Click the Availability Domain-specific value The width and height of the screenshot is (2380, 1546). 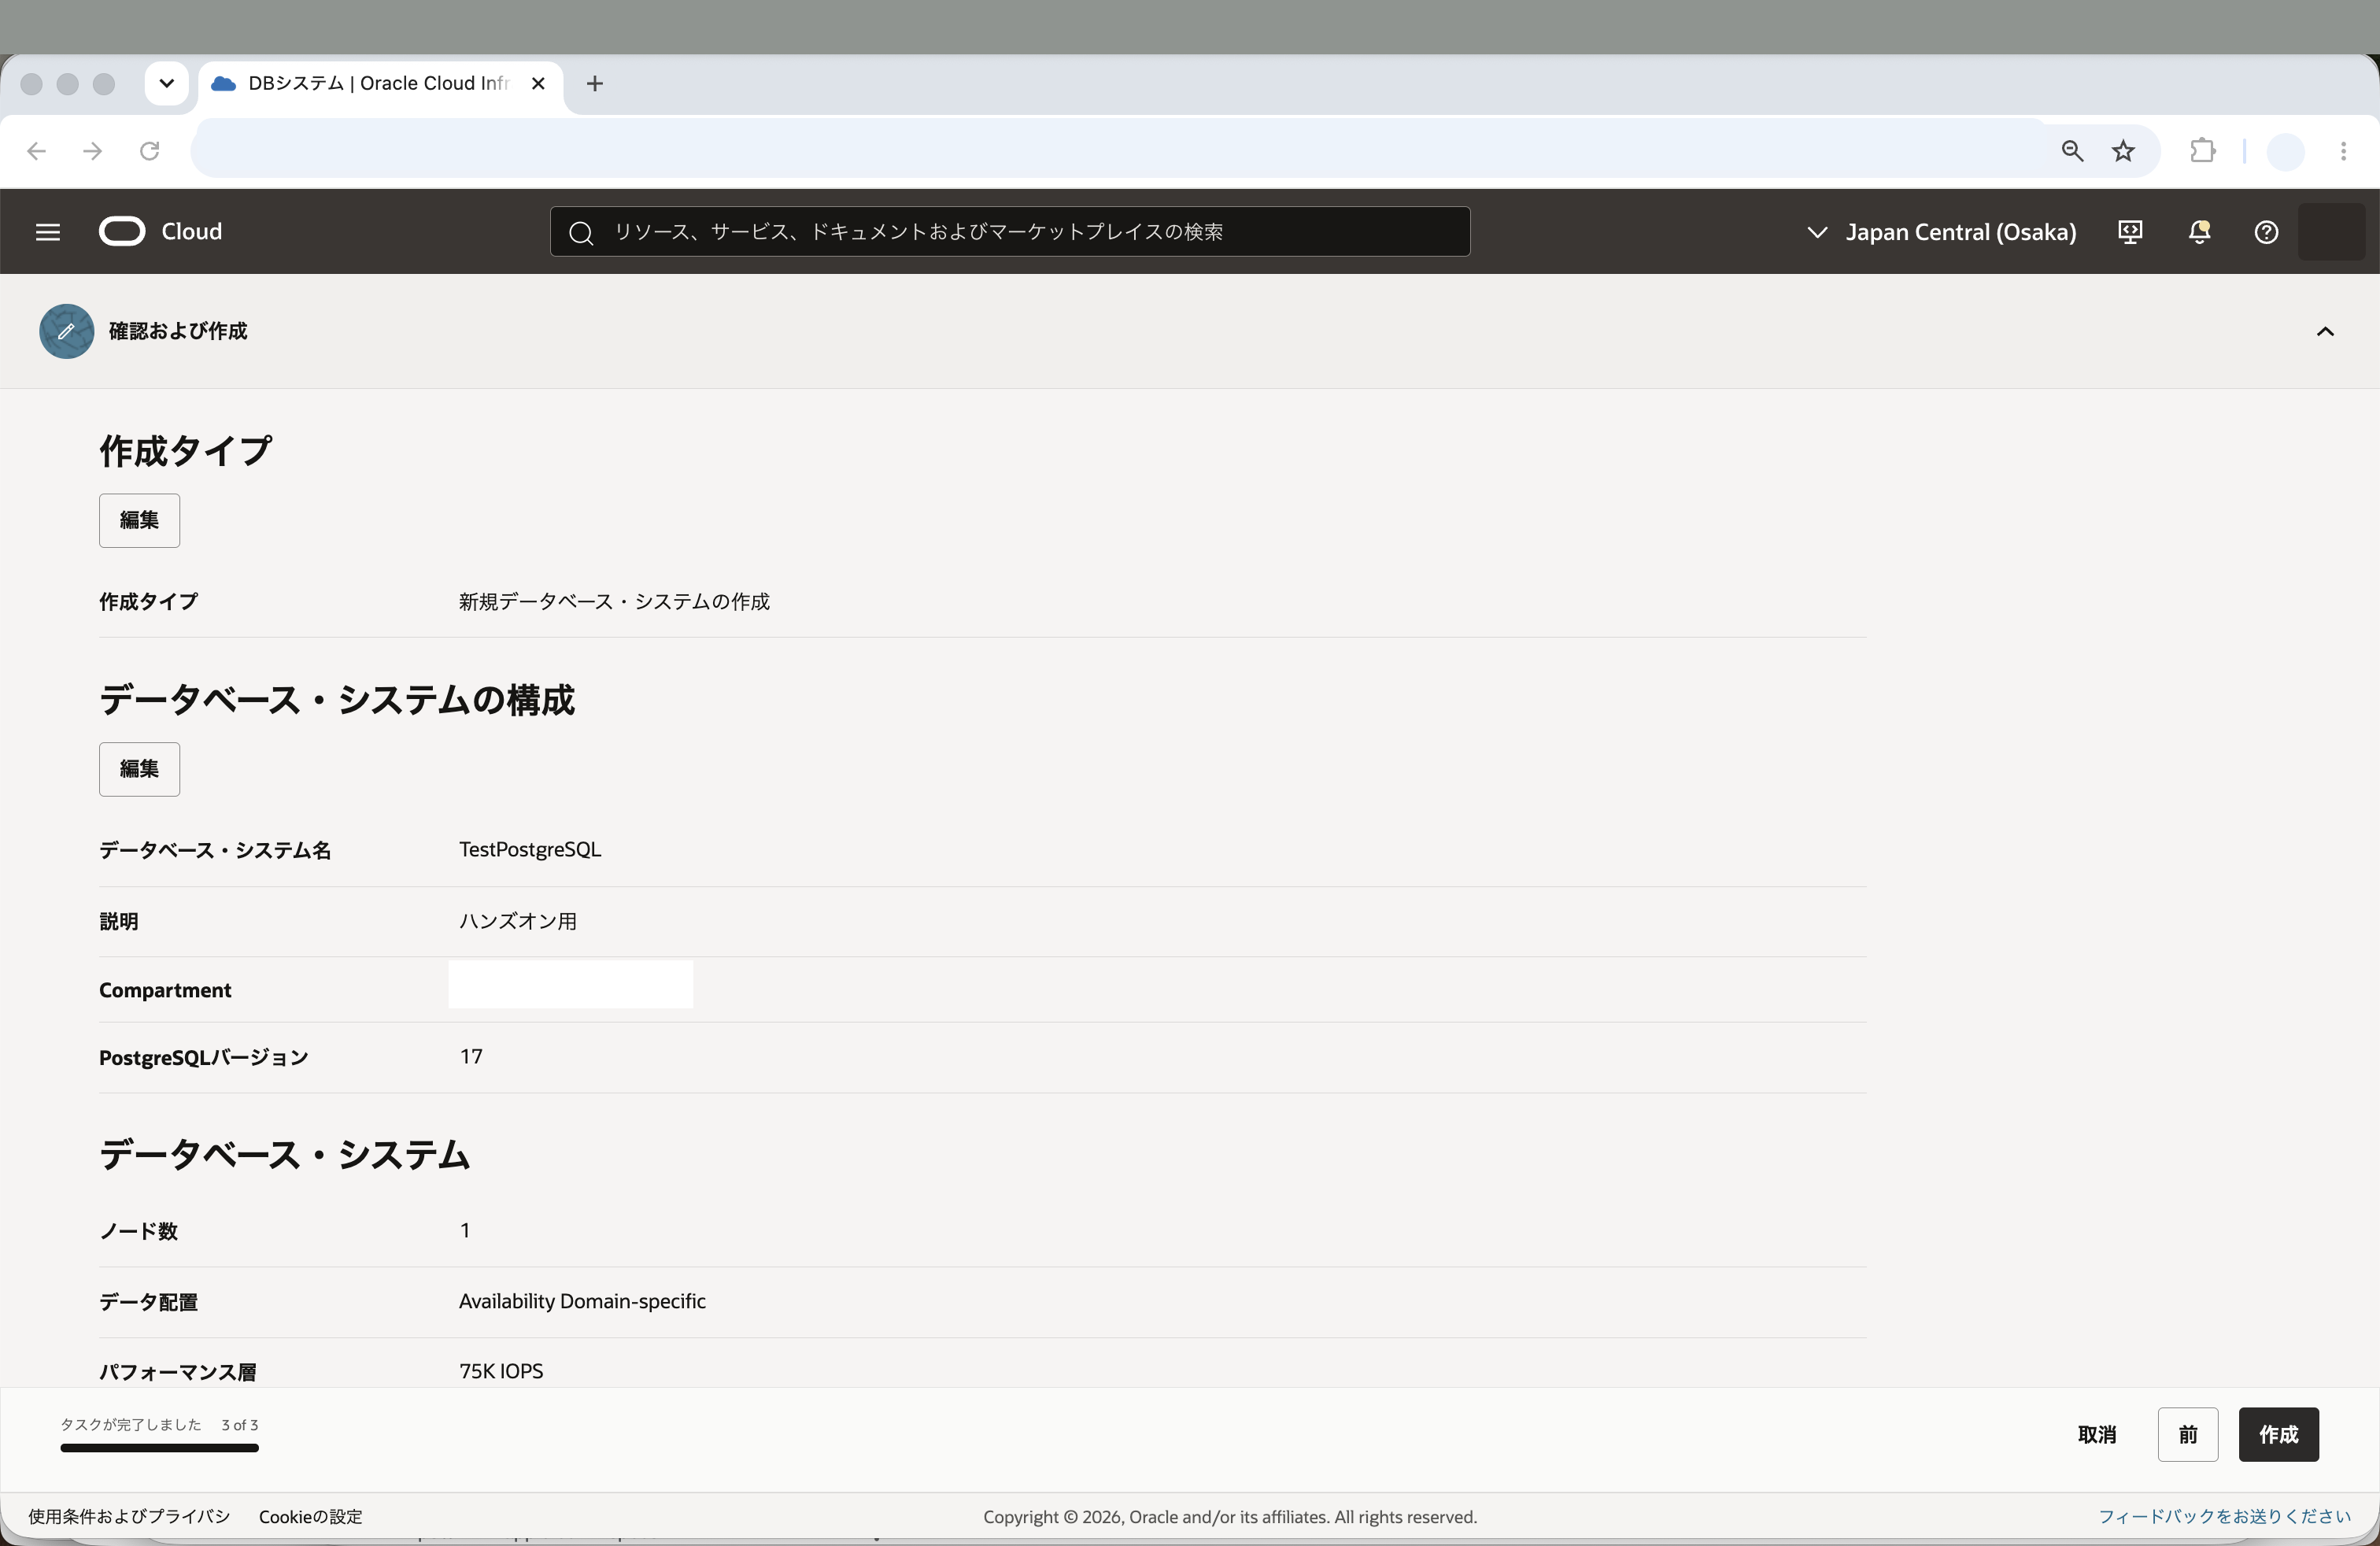coord(582,1302)
